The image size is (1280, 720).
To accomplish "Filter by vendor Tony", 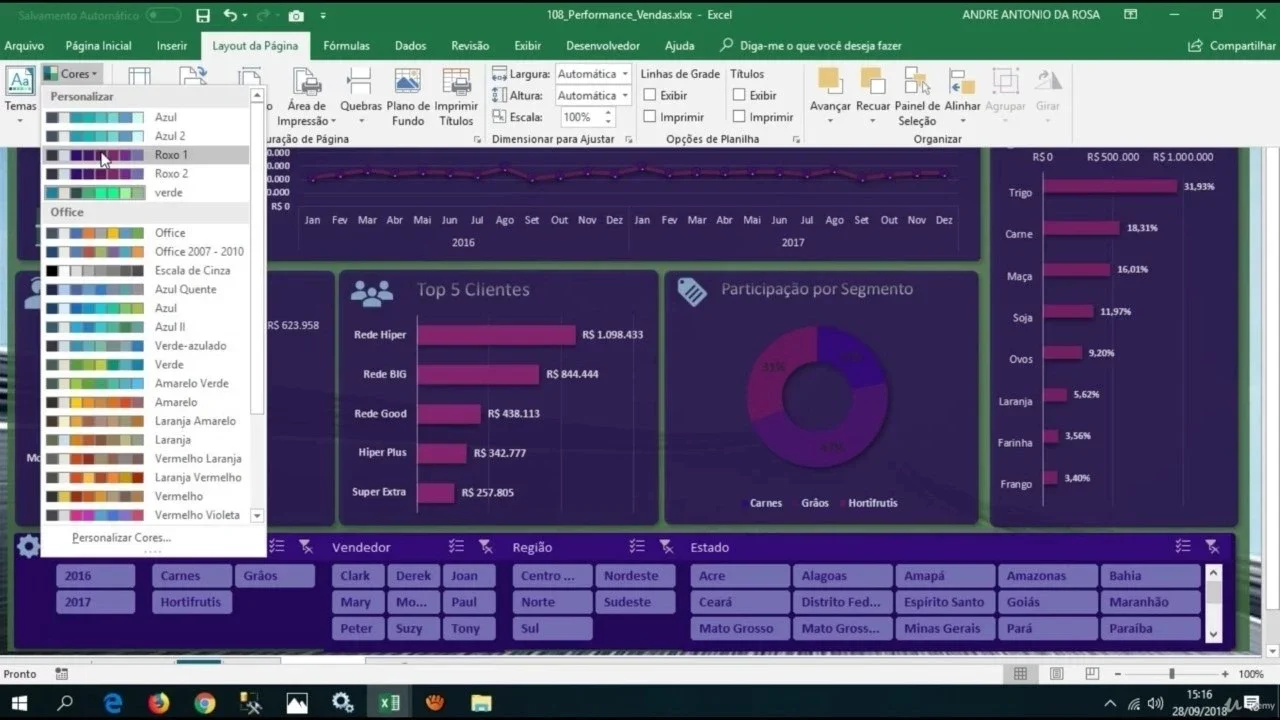I will 465,628.
